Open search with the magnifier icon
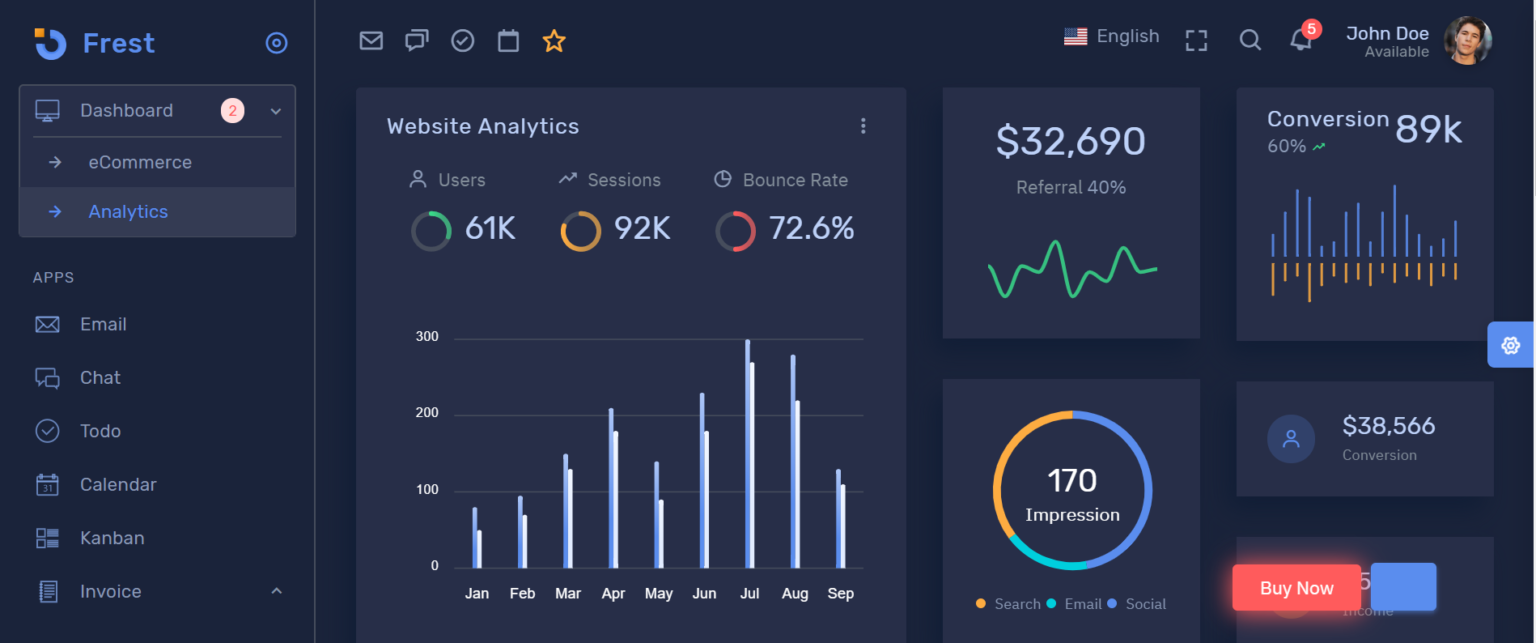The height and width of the screenshot is (643, 1536). (1250, 40)
